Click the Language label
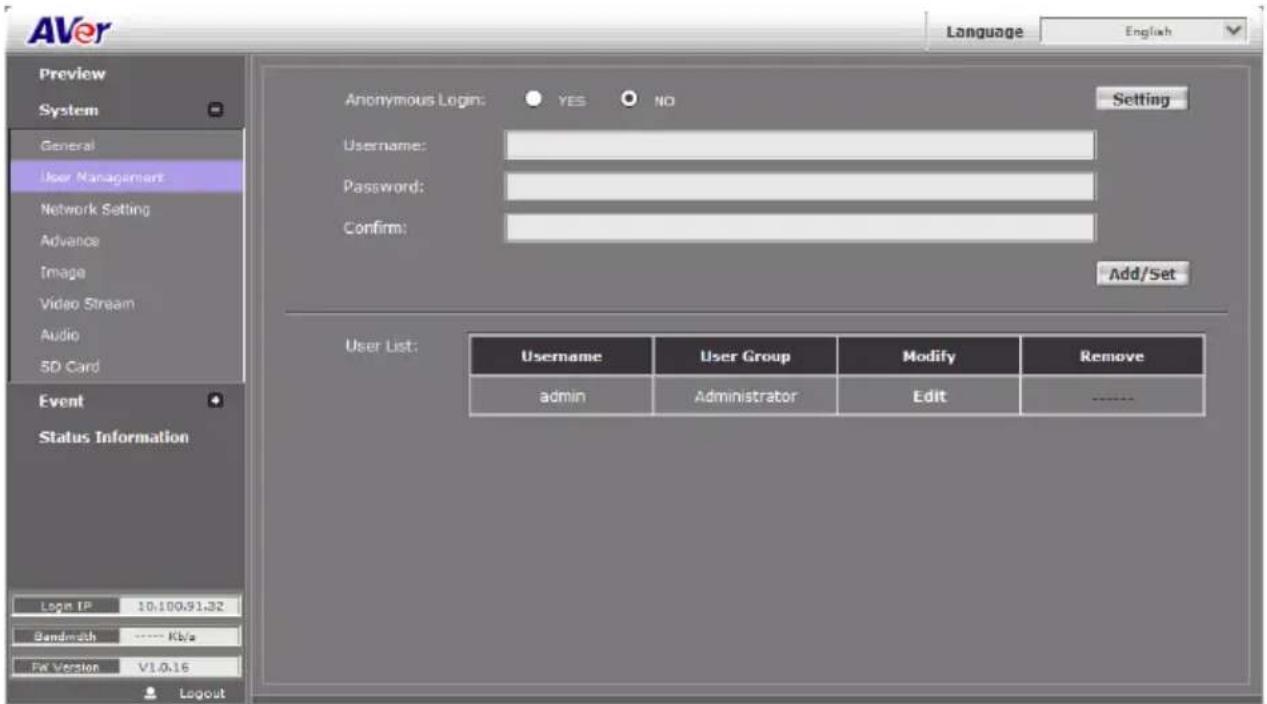The width and height of the screenshot is (1267, 704). tap(984, 32)
